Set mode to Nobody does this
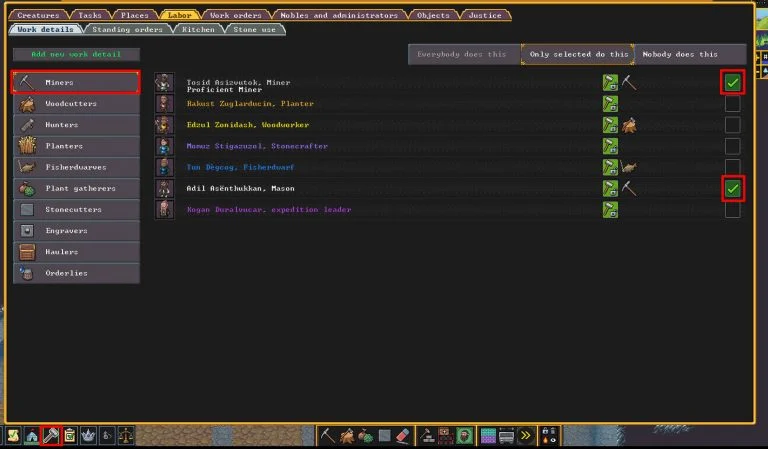Viewport: 768px width, 449px height. click(690, 54)
